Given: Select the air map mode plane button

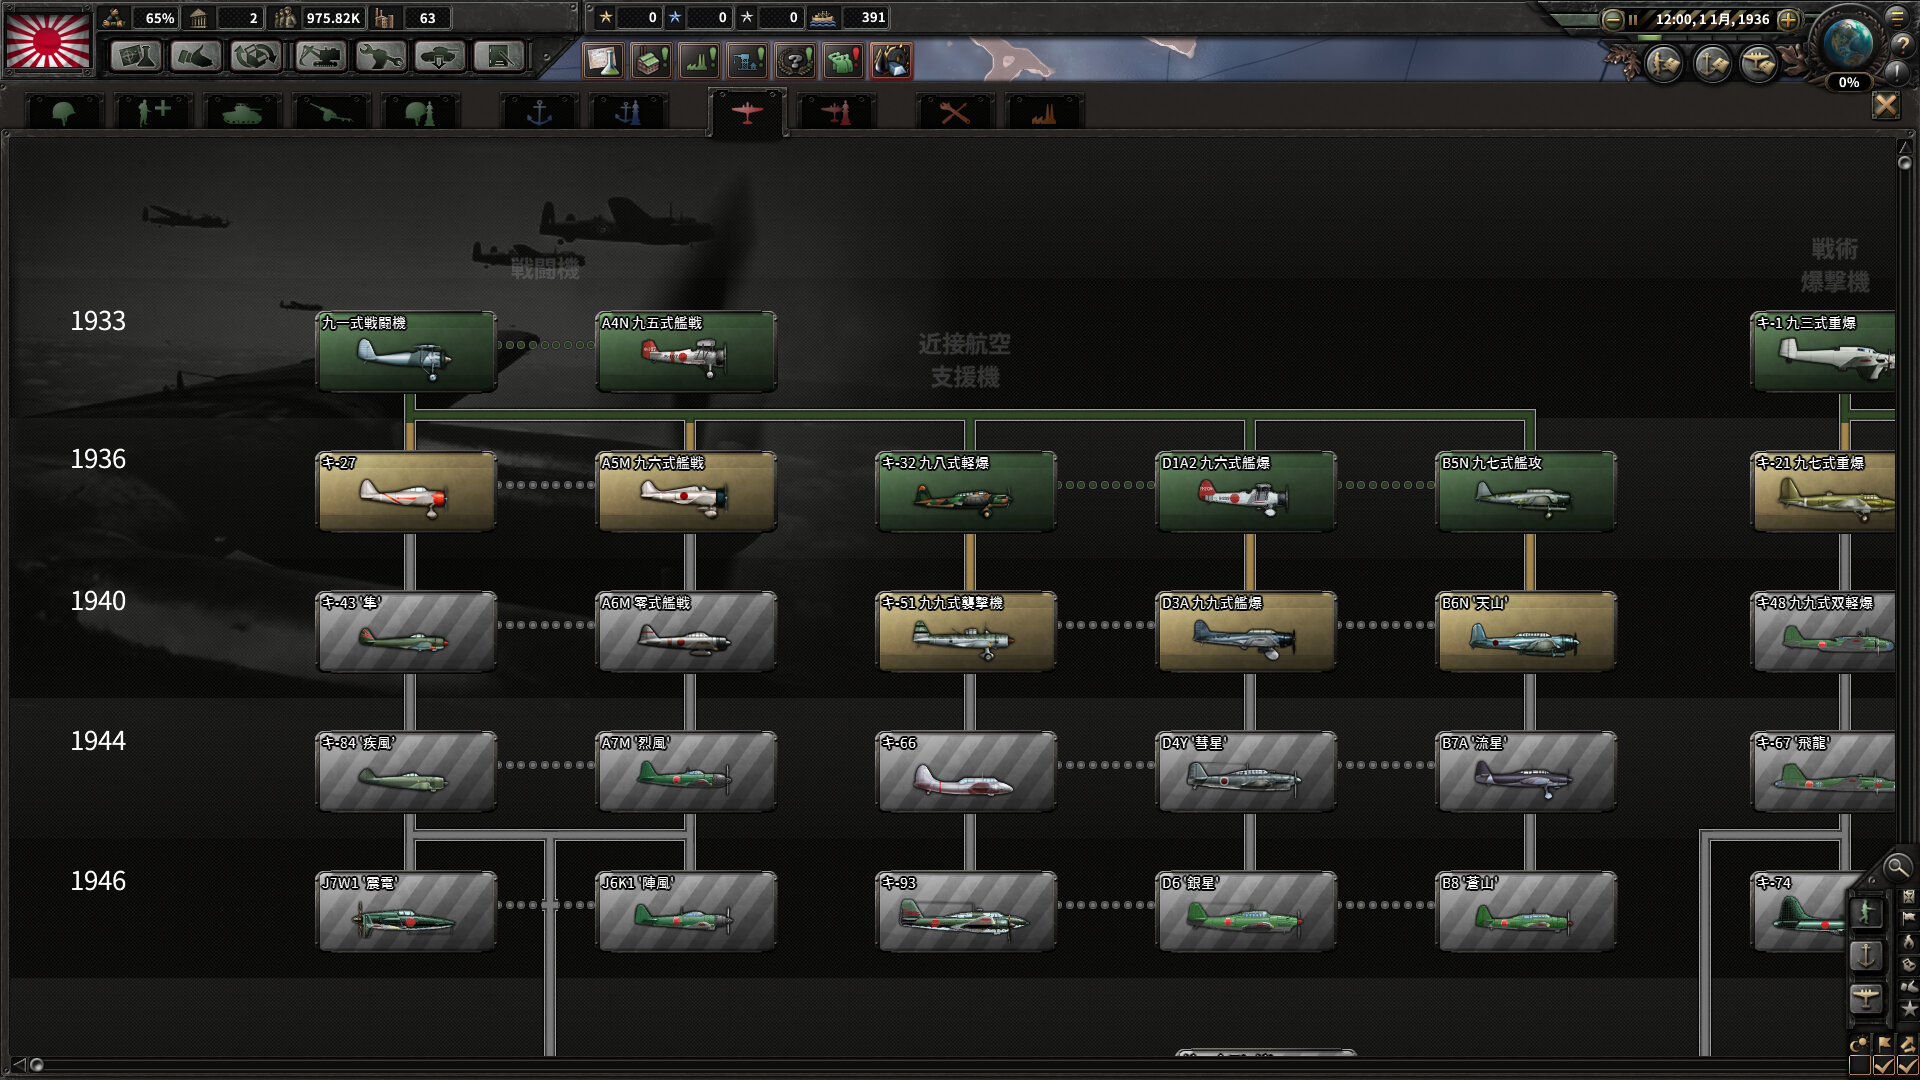Looking at the screenshot, I should coord(1866,997).
